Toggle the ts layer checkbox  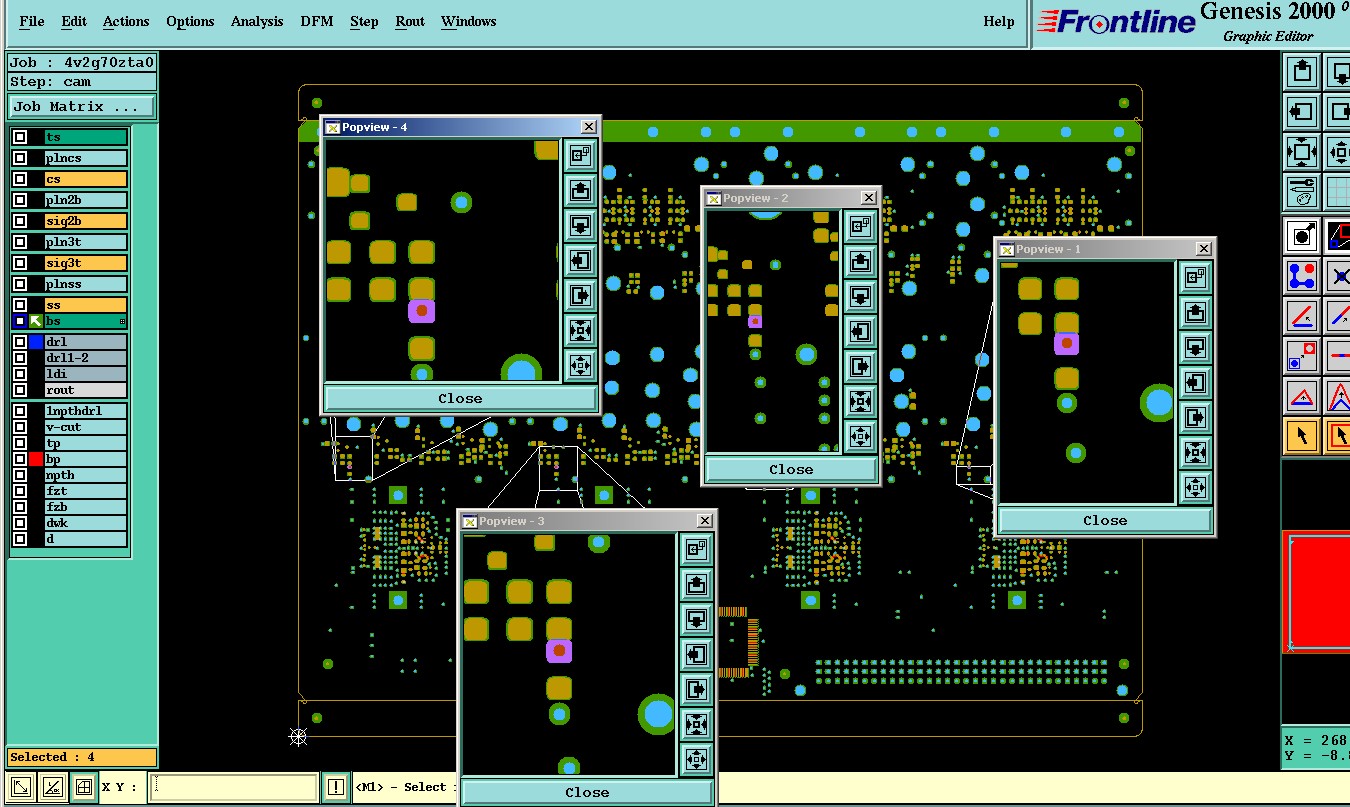[20, 137]
